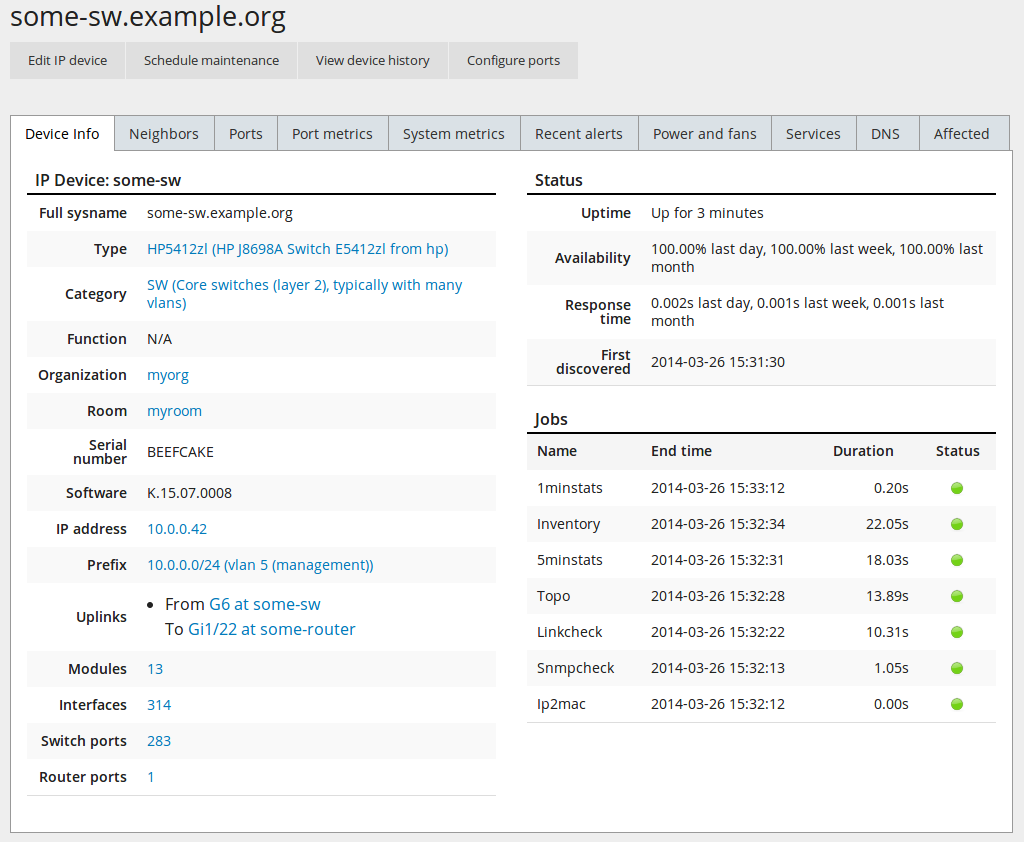Click green status icon for 1minstats job
Image resolution: width=1024 pixels, height=842 pixels.
956,488
